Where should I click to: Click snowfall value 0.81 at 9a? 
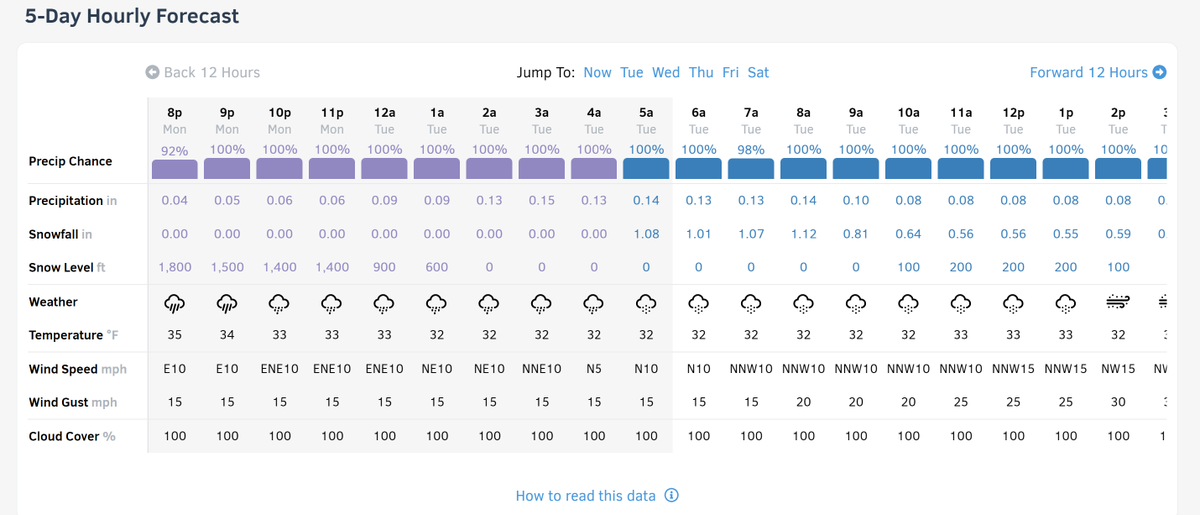click(856, 234)
